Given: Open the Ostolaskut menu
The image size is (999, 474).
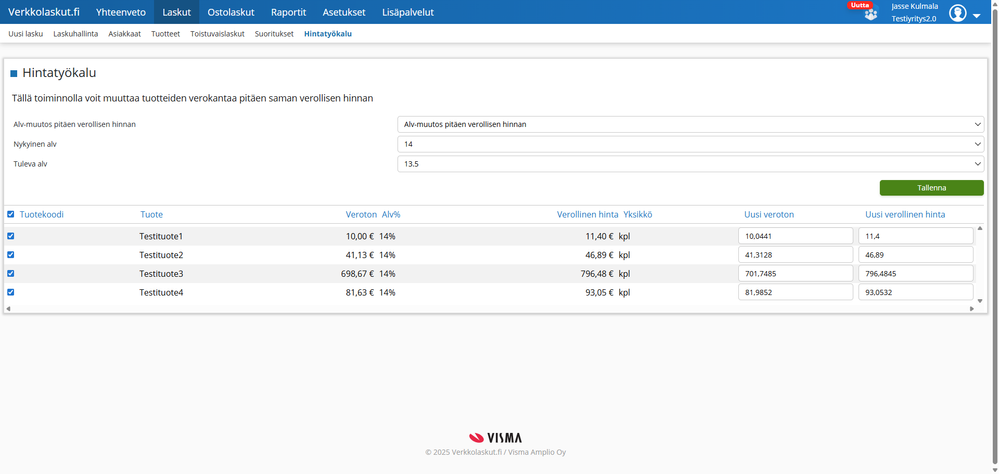Looking at the screenshot, I should (x=231, y=12).
